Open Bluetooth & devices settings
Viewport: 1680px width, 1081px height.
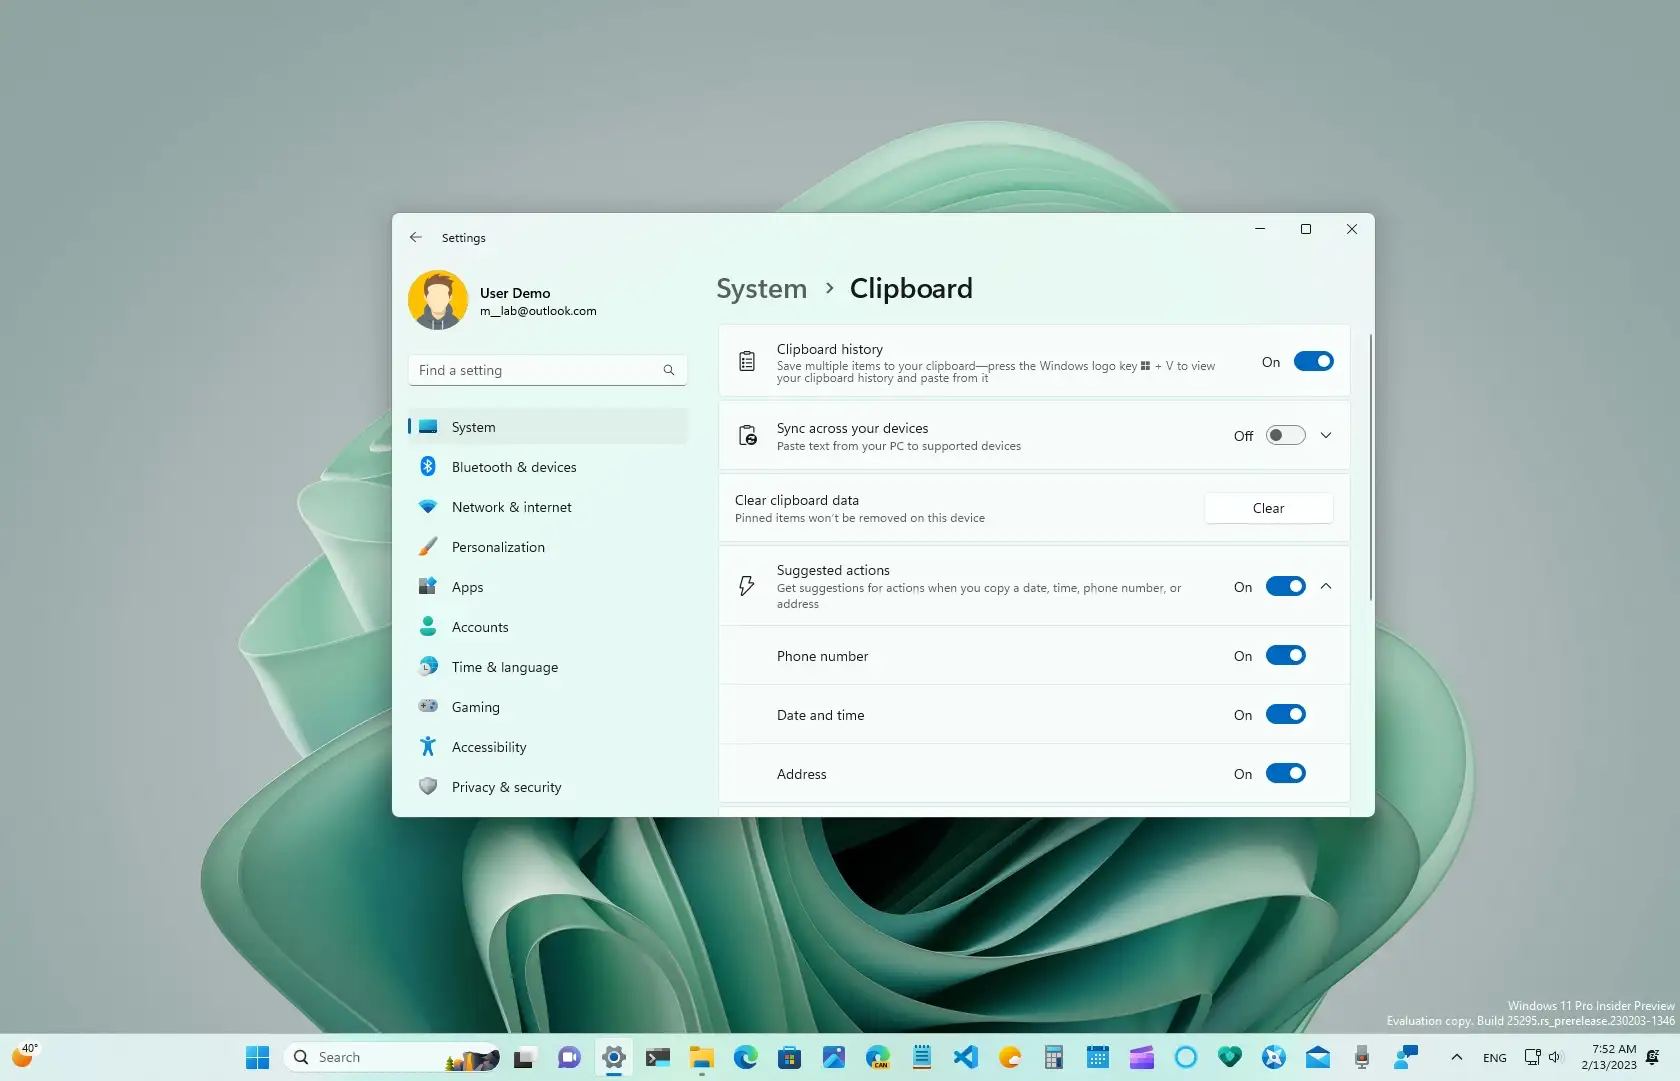tap(548, 467)
